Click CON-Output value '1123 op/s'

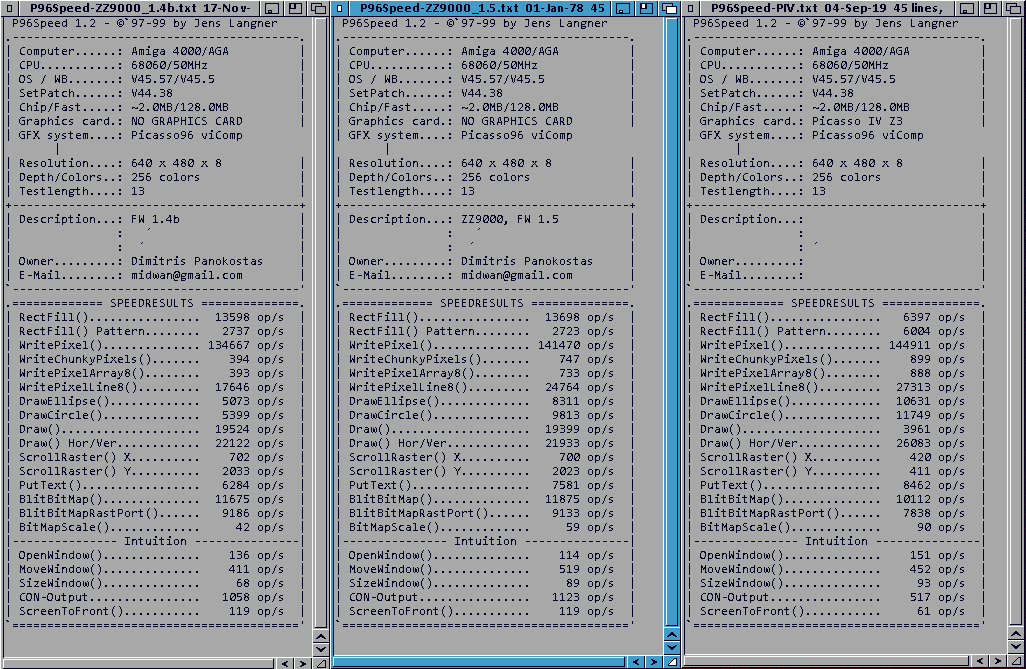coord(583,598)
